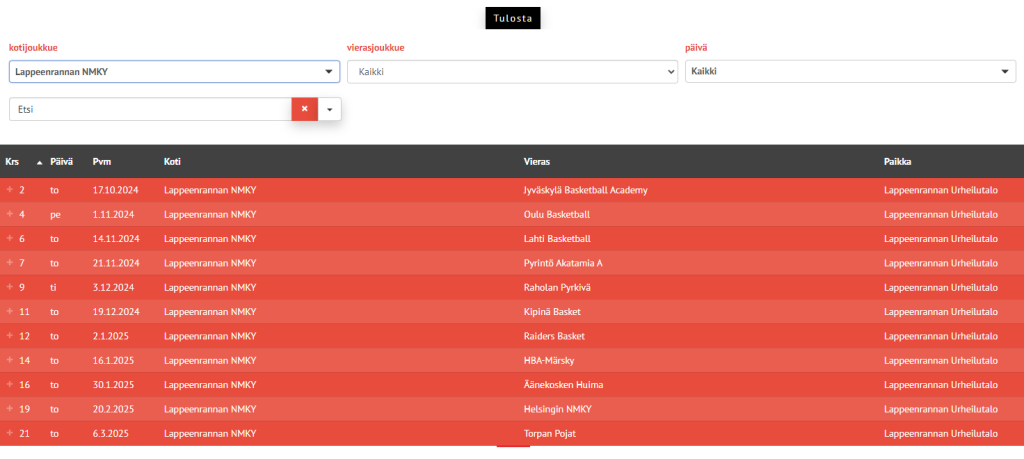Click 'ti' day in 3.12.2024 row

54,287
